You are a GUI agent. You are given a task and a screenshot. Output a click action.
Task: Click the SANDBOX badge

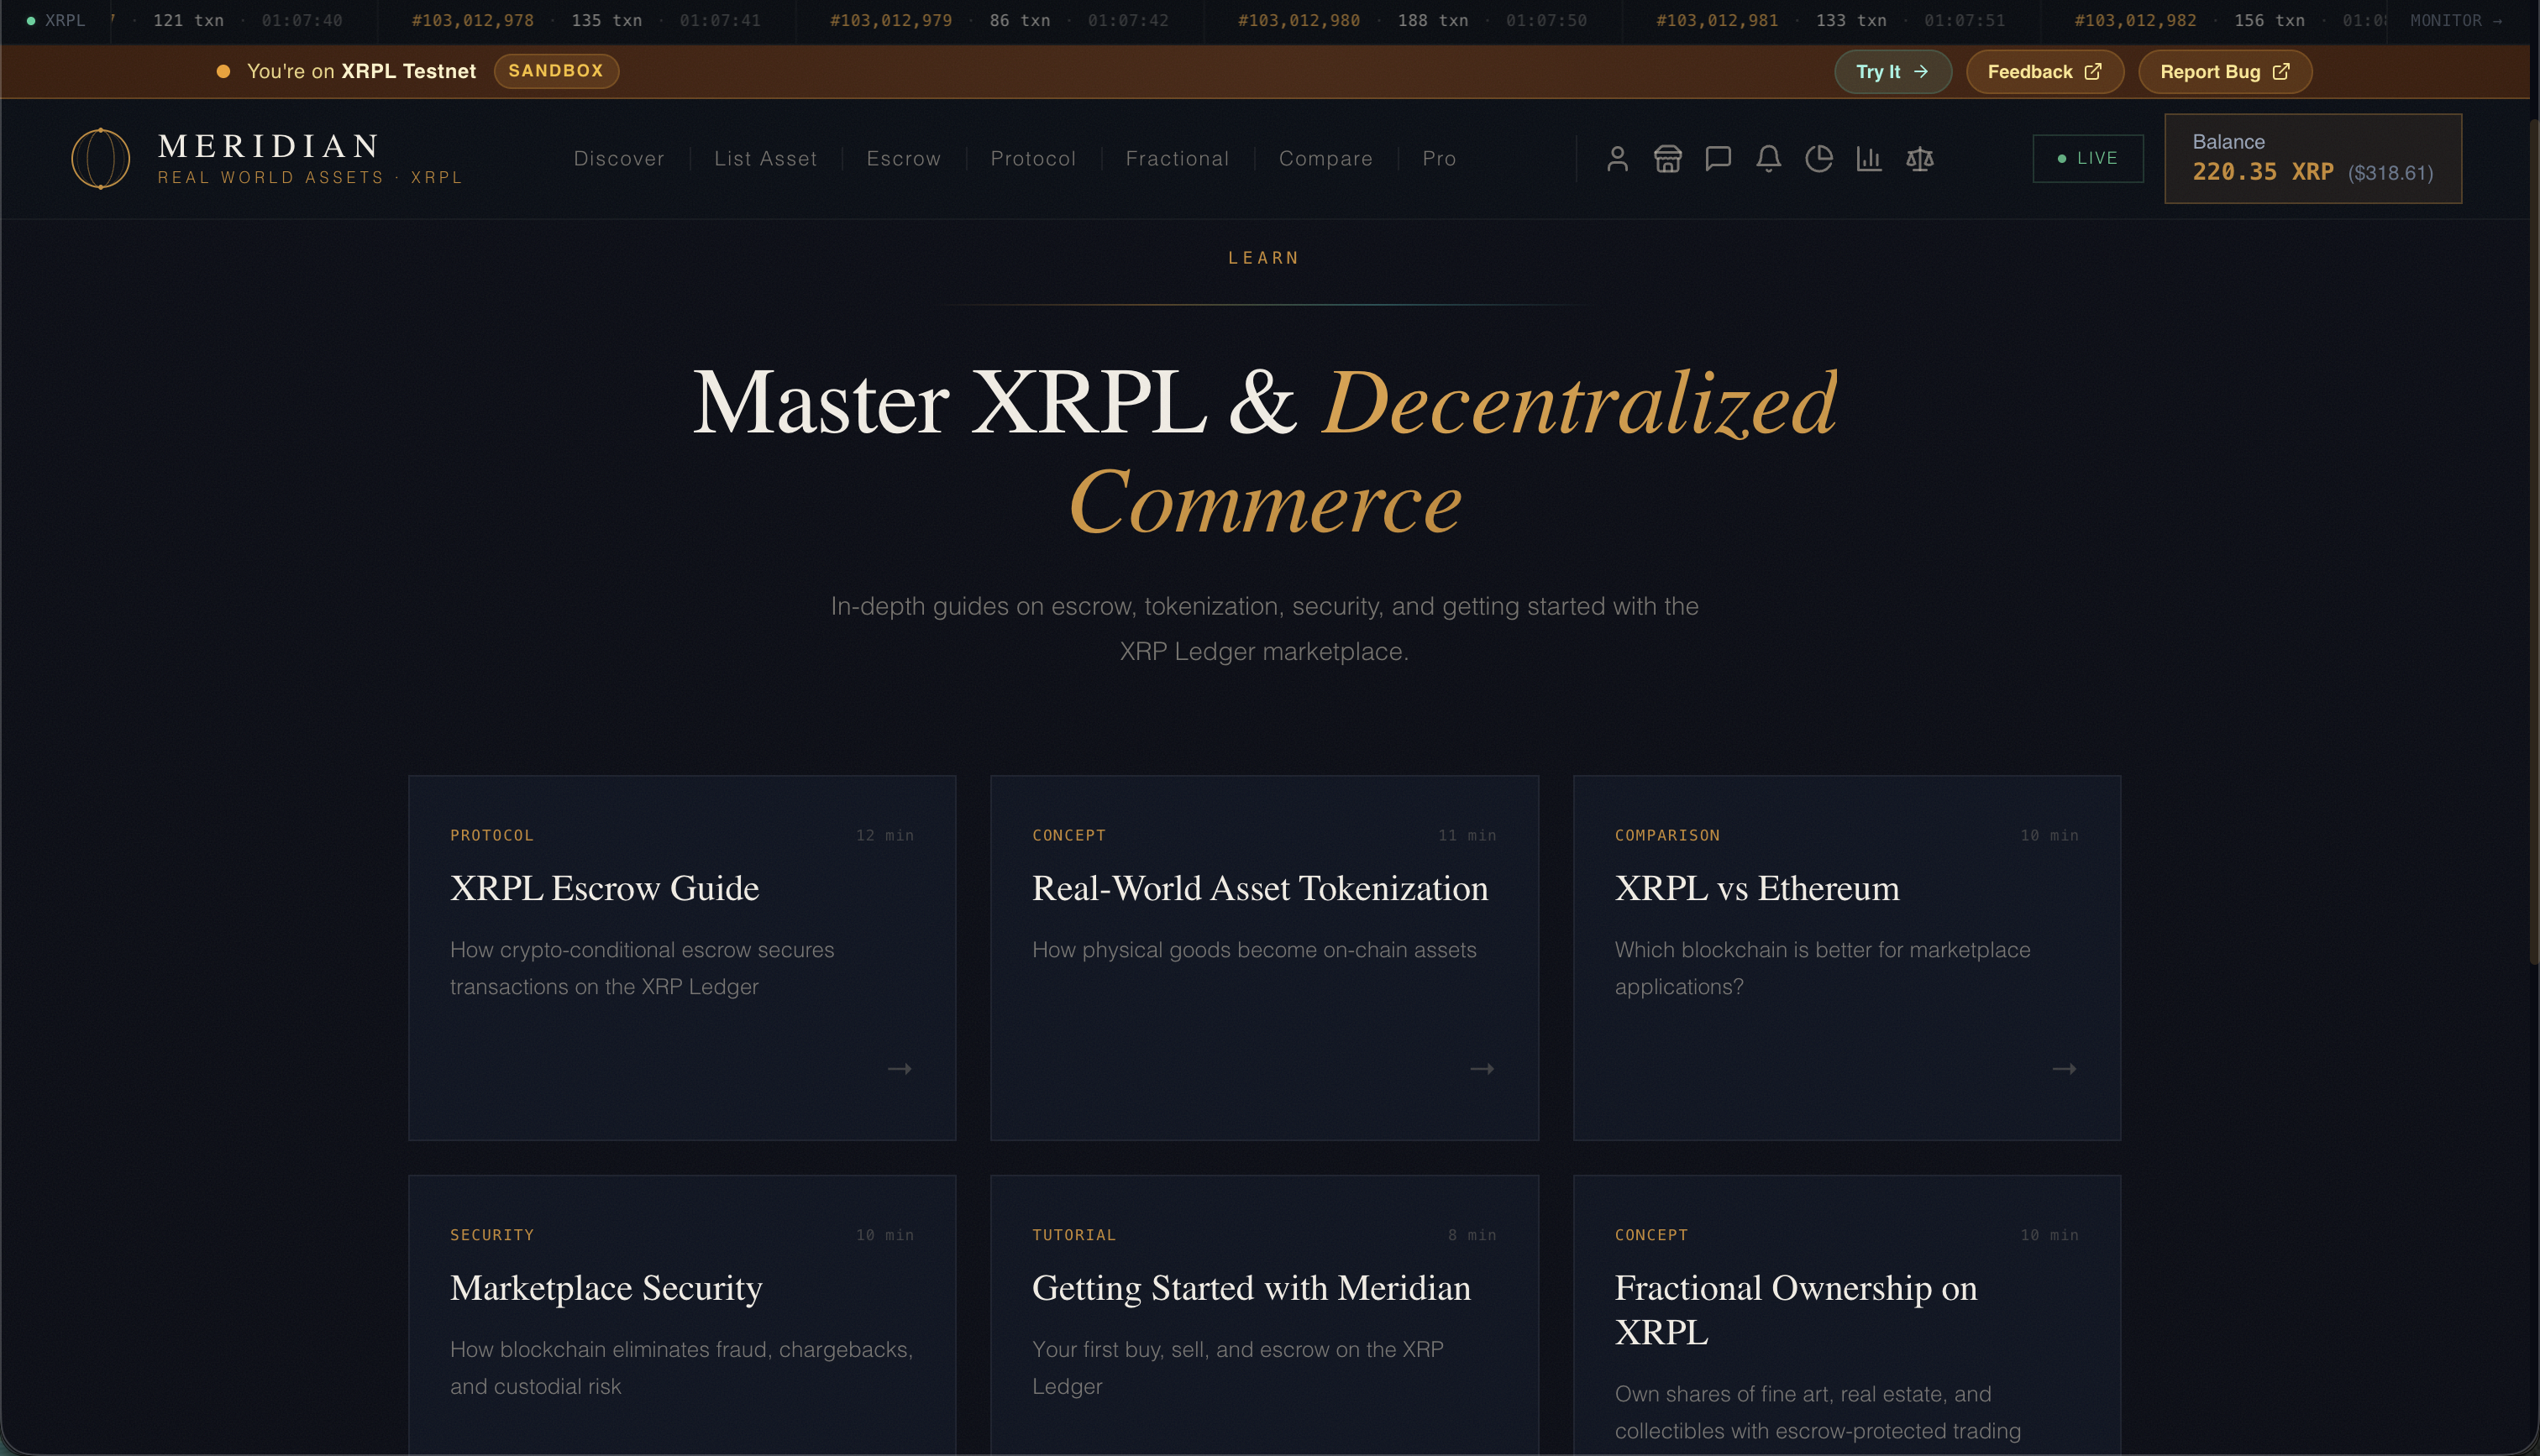click(x=556, y=71)
